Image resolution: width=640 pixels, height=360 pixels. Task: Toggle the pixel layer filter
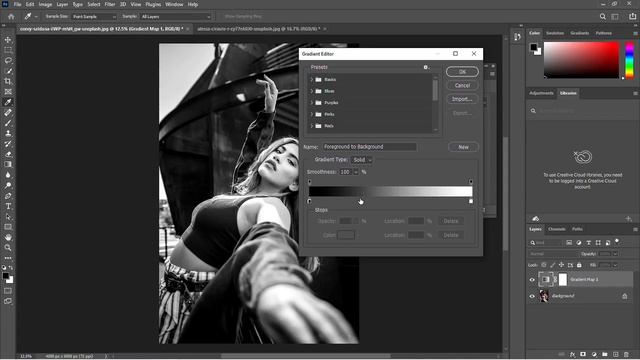pyautogui.click(x=569, y=242)
